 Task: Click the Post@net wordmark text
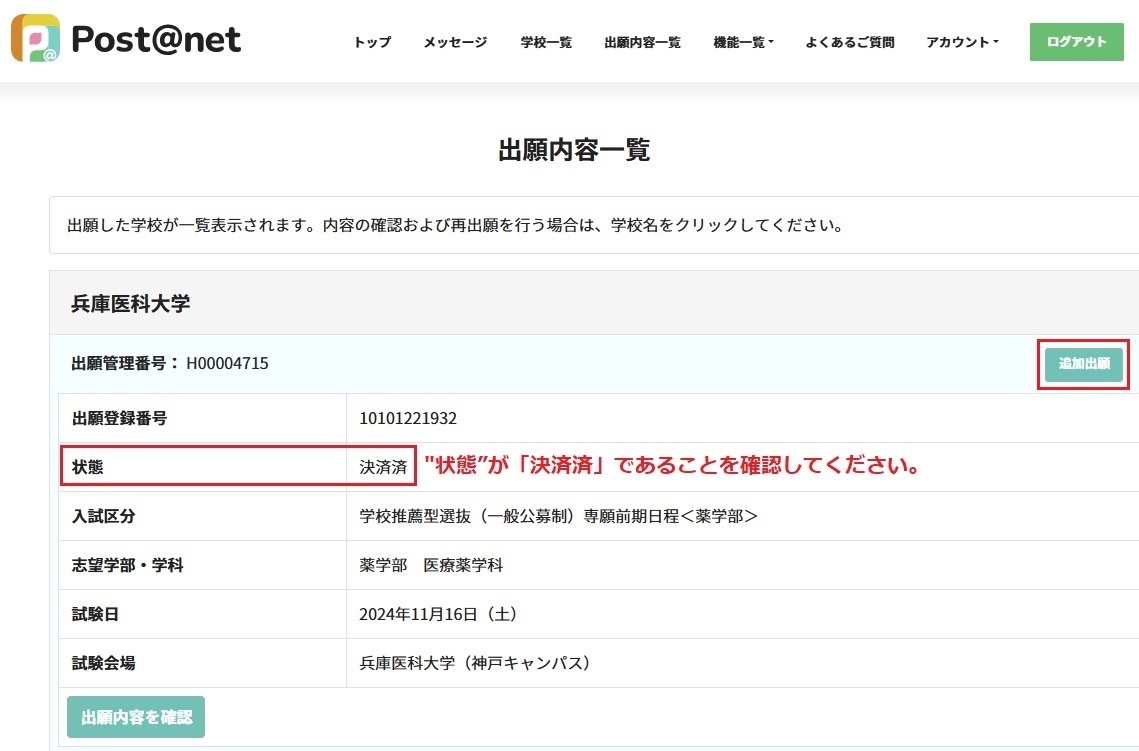pyautogui.click(x=156, y=39)
